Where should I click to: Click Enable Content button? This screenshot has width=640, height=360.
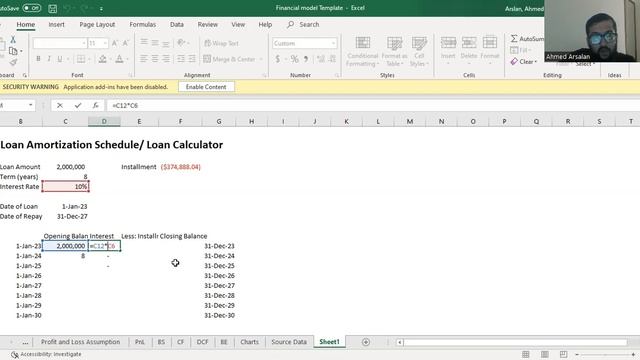[206, 87]
